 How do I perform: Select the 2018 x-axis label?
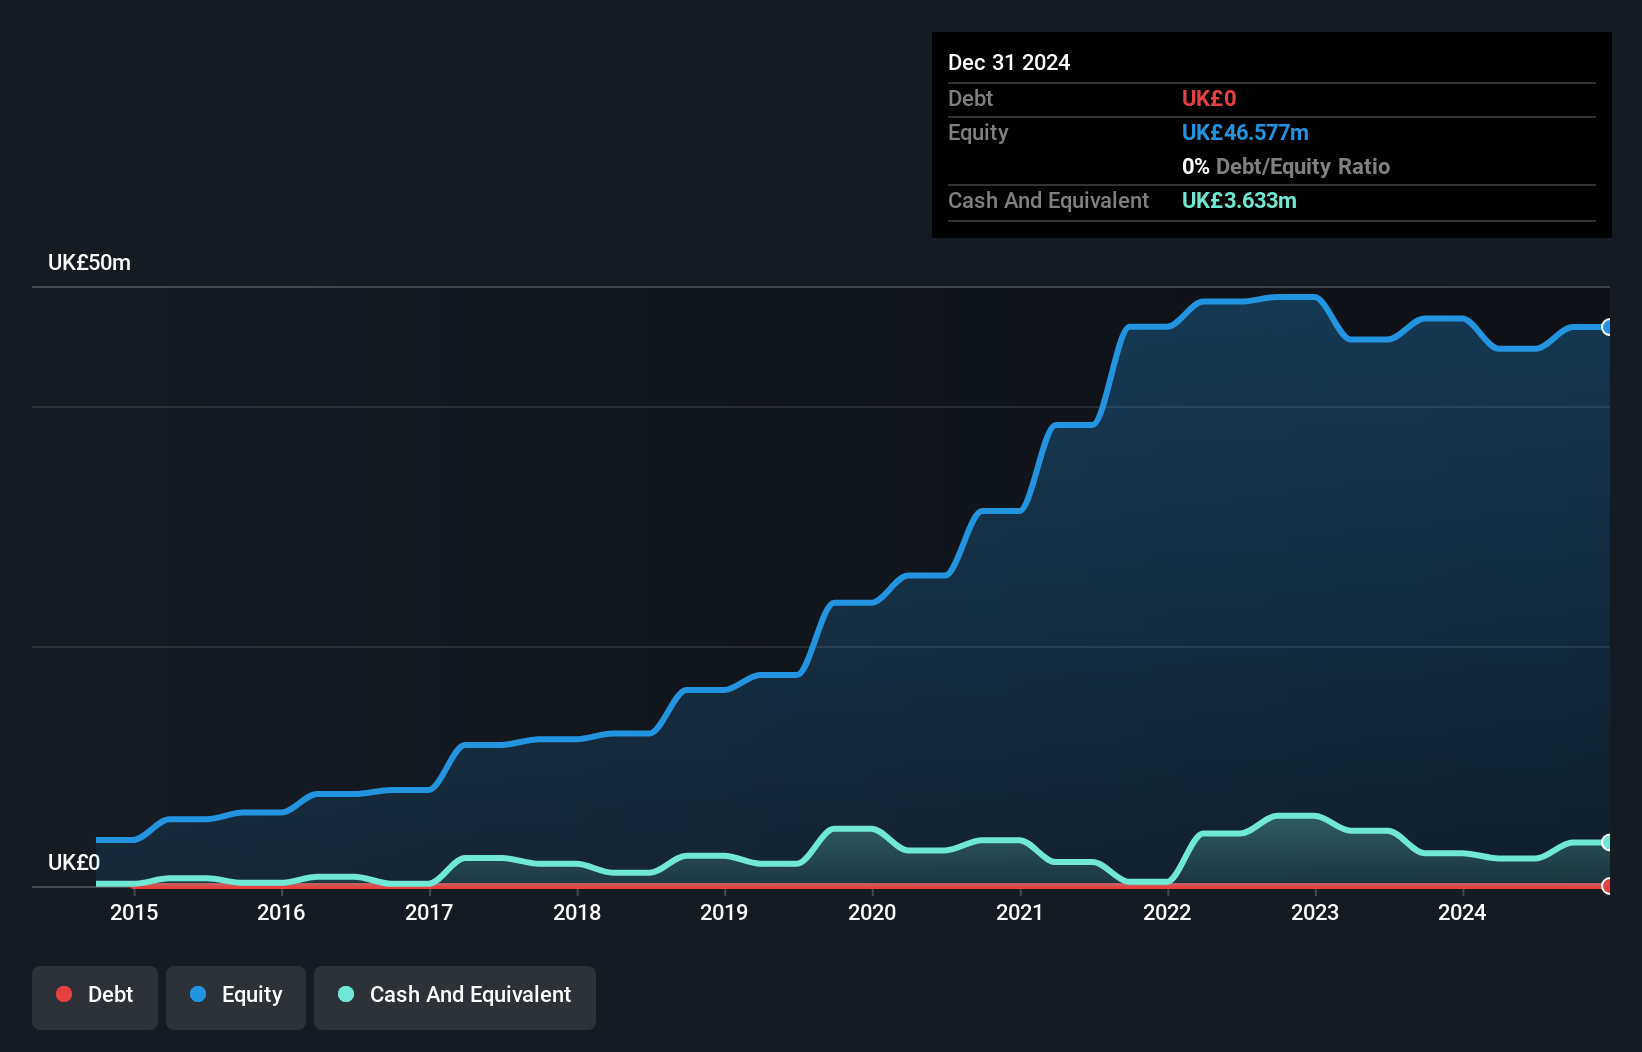tap(577, 912)
